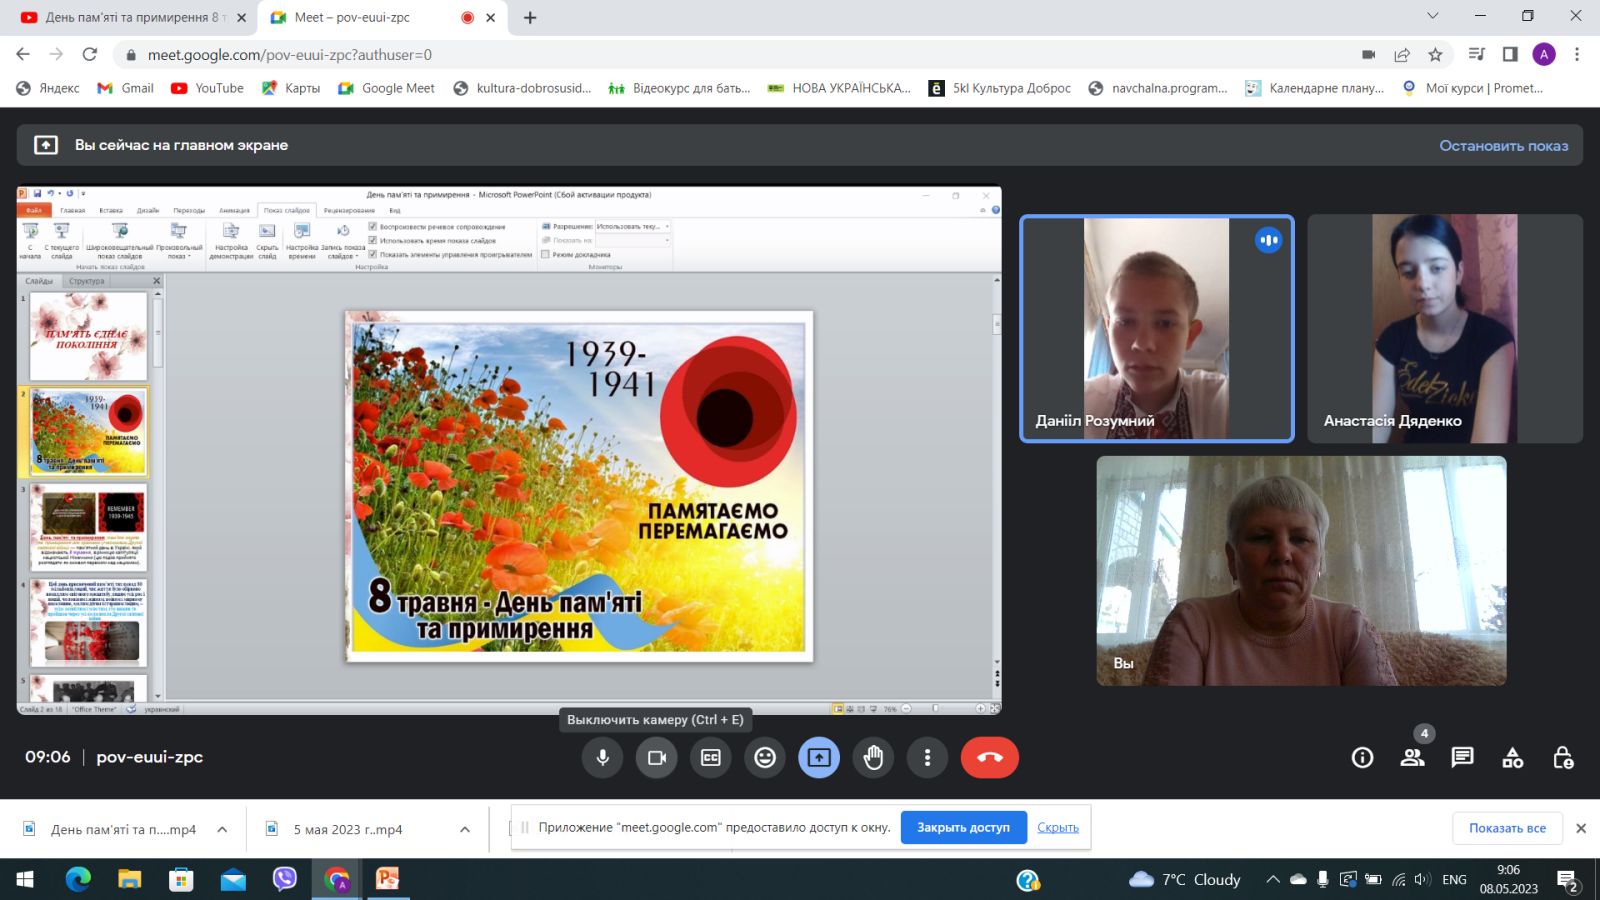Open the activities panel
This screenshot has height=900, width=1600.
click(1512, 758)
